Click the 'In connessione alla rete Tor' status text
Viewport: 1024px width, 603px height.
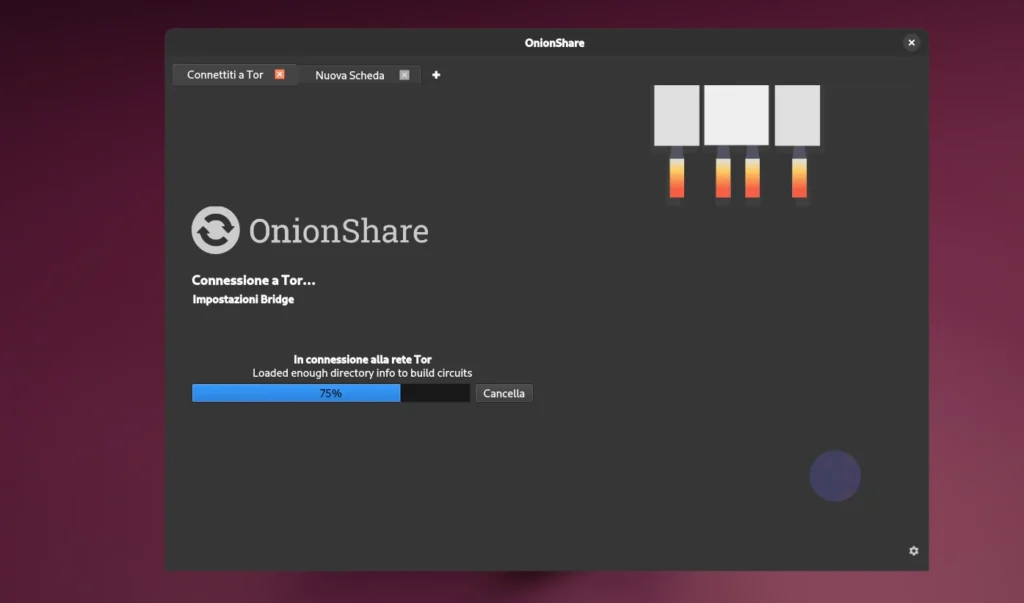tap(362, 358)
